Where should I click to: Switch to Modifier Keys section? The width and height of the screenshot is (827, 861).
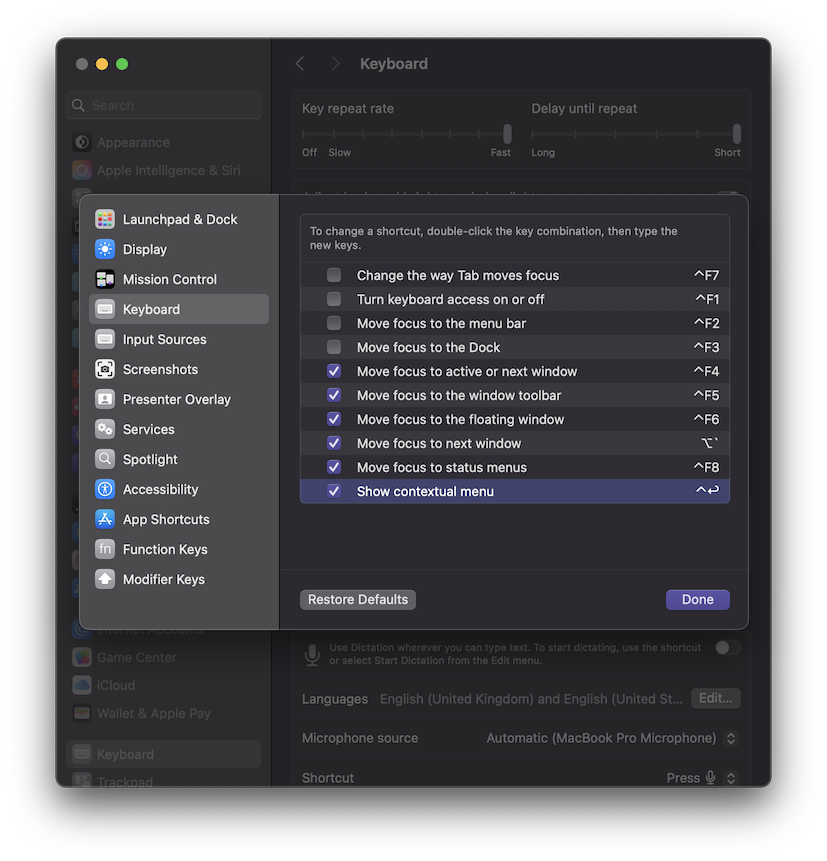point(163,579)
